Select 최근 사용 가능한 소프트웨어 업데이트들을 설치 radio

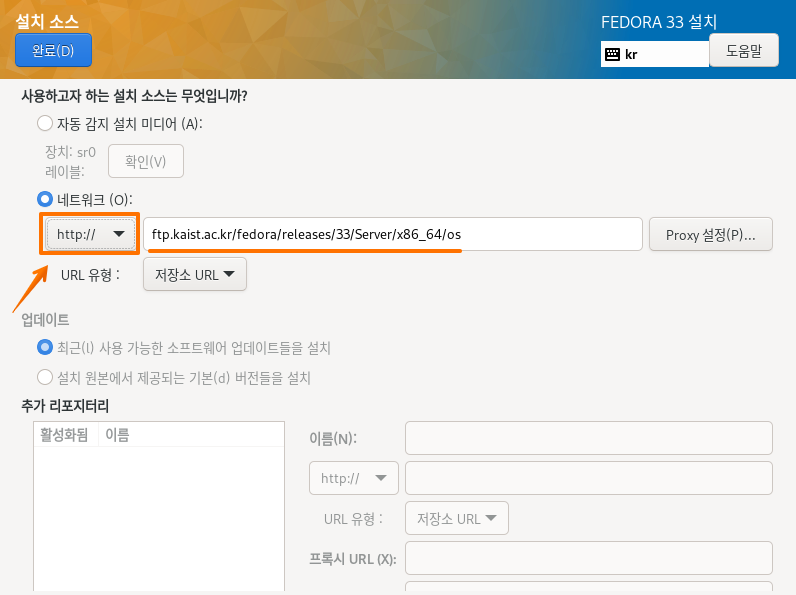click(x=45, y=348)
